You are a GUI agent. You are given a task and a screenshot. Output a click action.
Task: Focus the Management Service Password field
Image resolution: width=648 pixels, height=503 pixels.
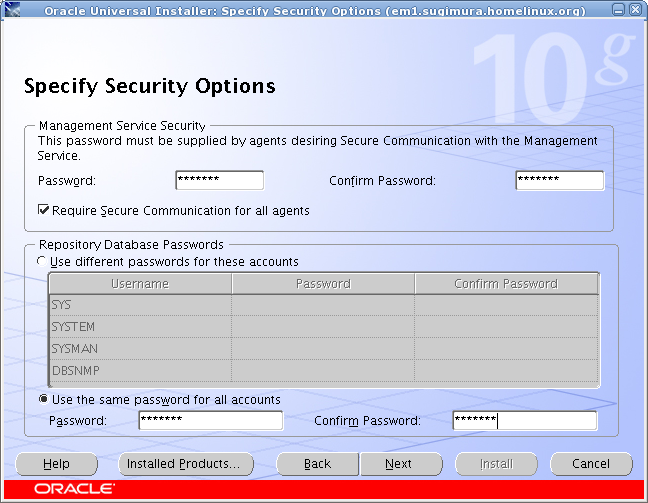219,180
